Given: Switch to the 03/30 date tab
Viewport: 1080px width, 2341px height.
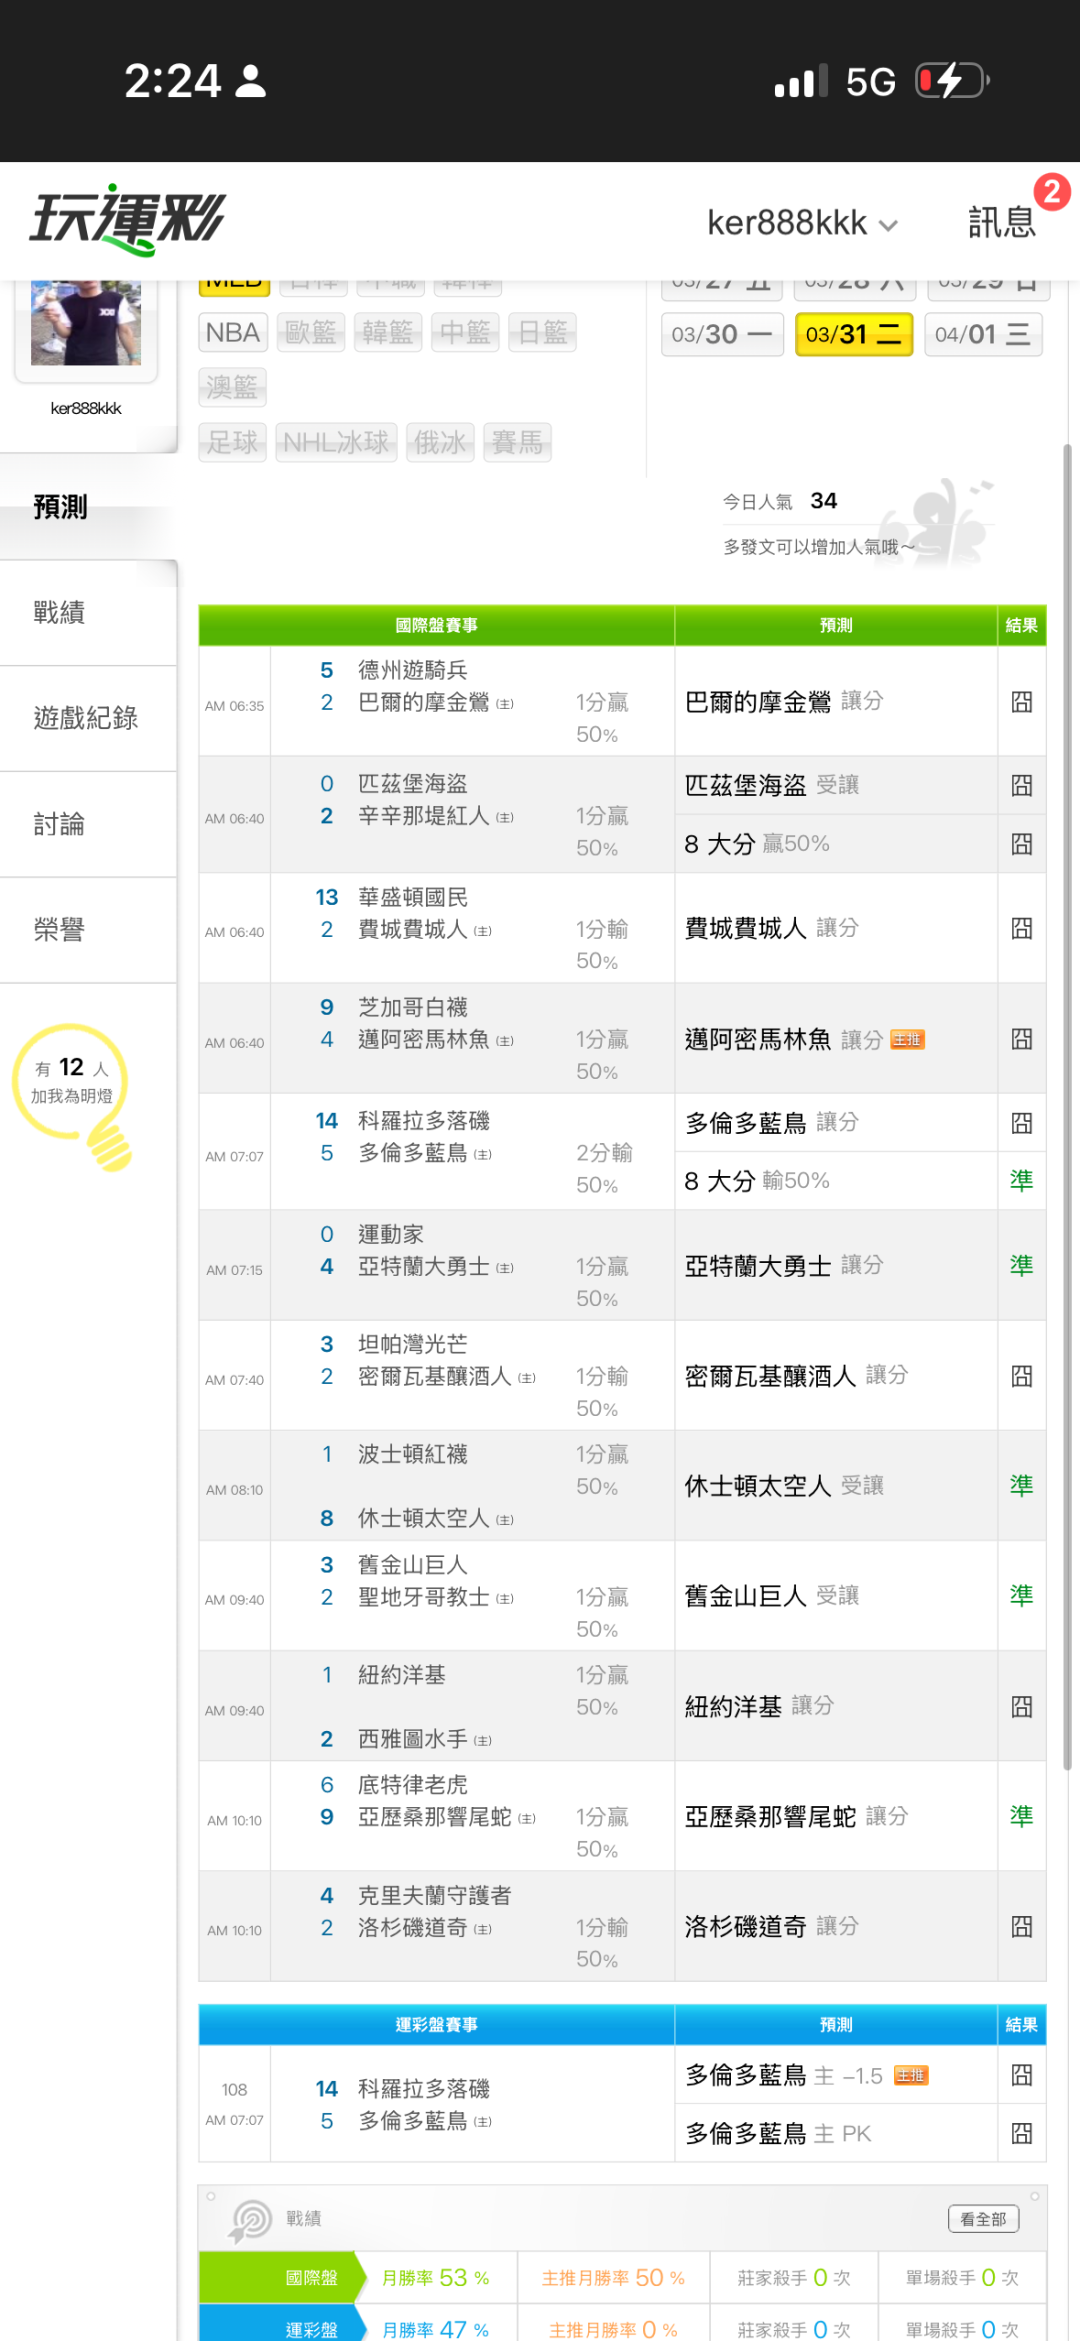Looking at the screenshot, I should coord(721,334).
